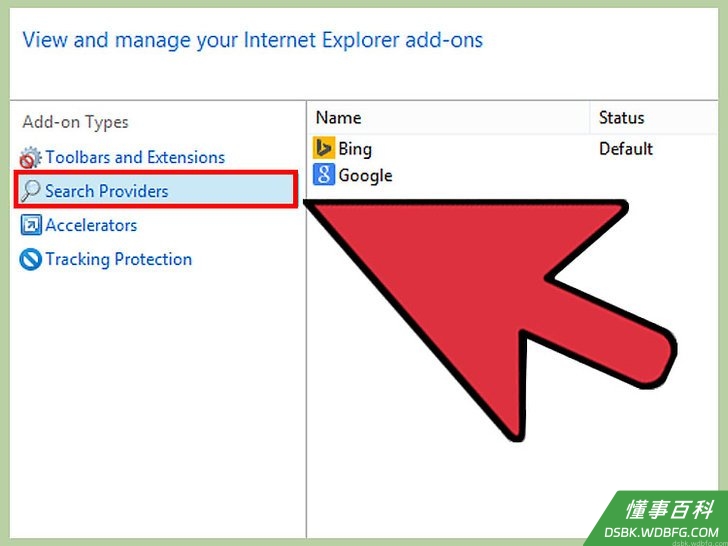728x546 pixels.
Task: Click the Google logo icon
Action: [x=324, y=175]
